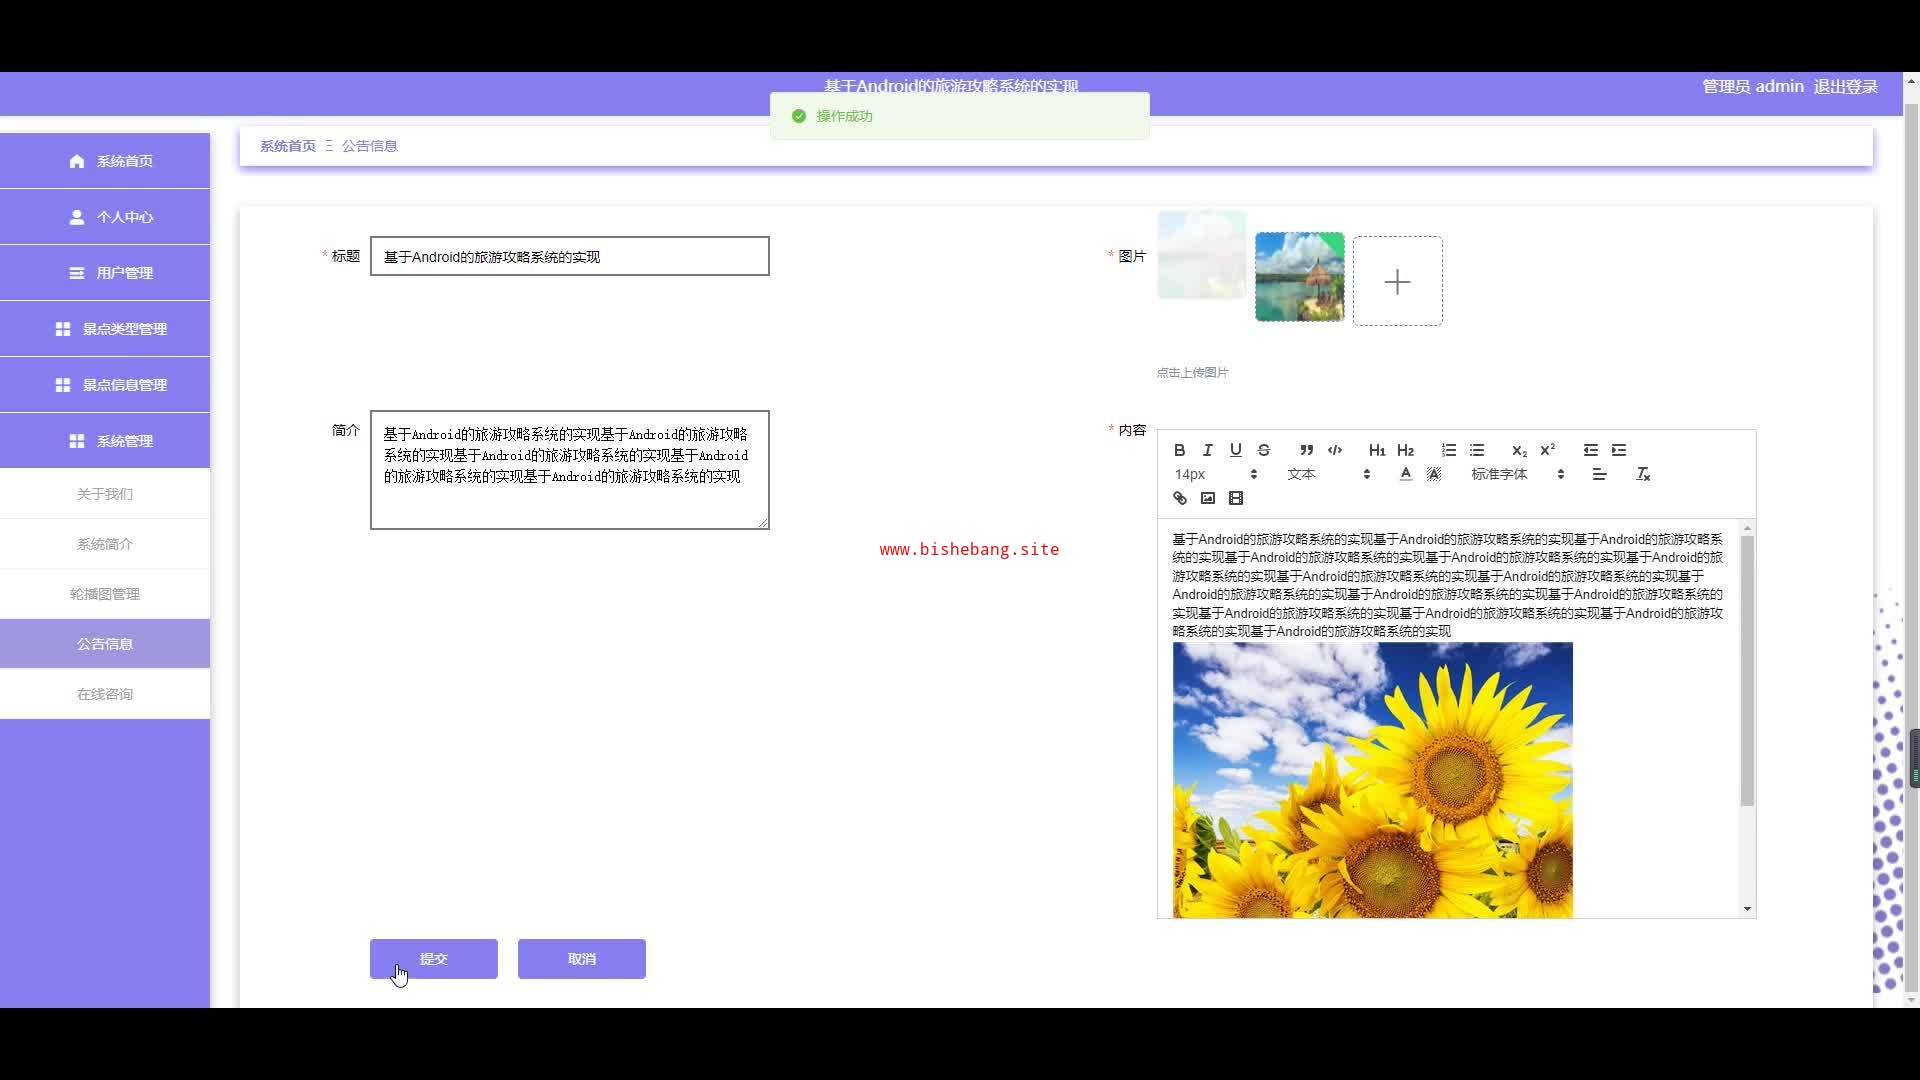Apply ordered list formatting

coord(1448,450)
